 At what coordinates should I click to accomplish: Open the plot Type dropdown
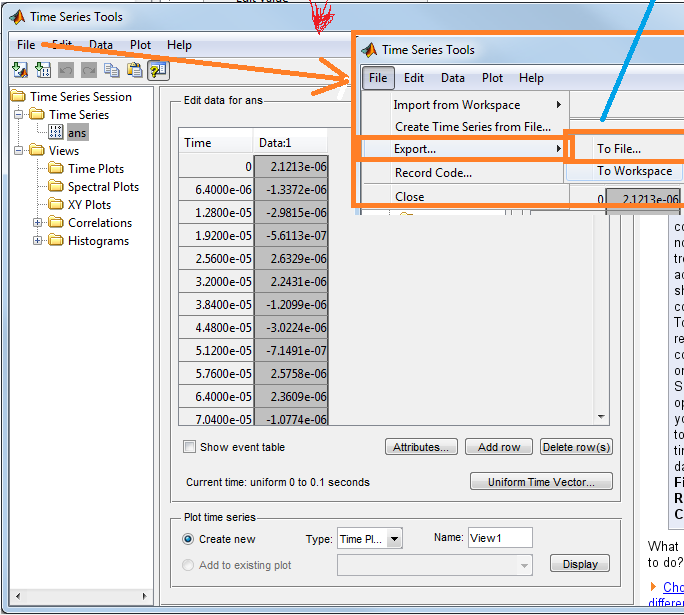coord(395,539)
